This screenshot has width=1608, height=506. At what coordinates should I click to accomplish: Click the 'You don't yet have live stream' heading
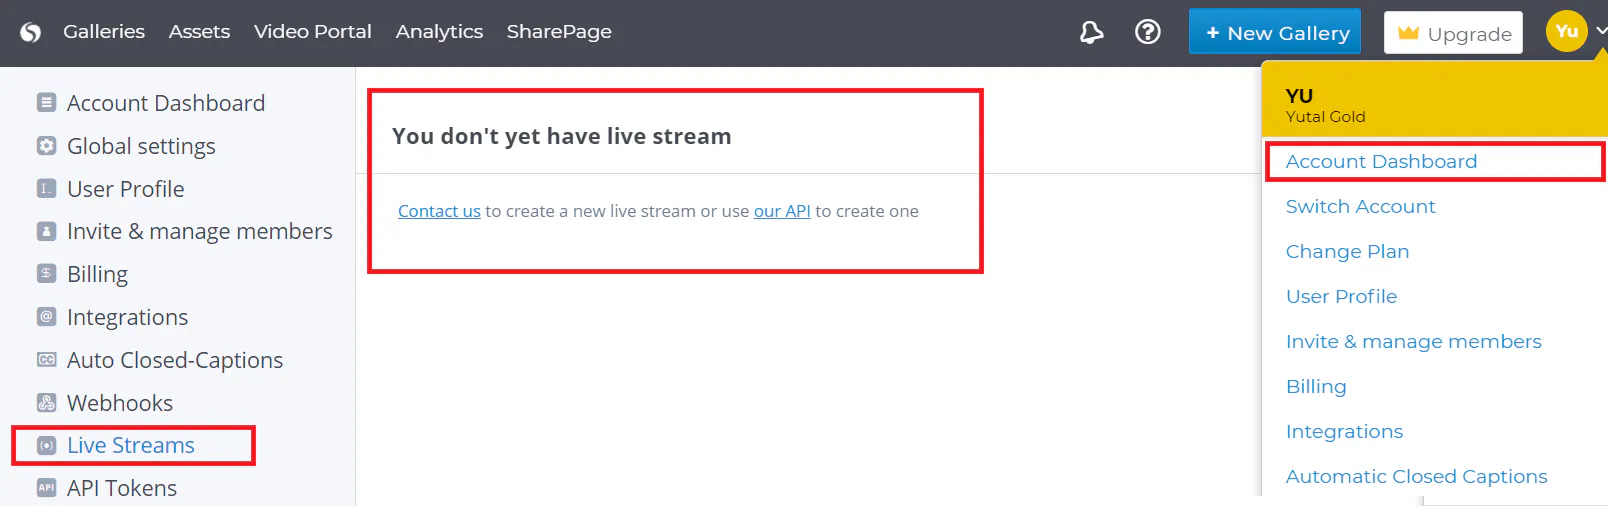[x=562, y=136]
